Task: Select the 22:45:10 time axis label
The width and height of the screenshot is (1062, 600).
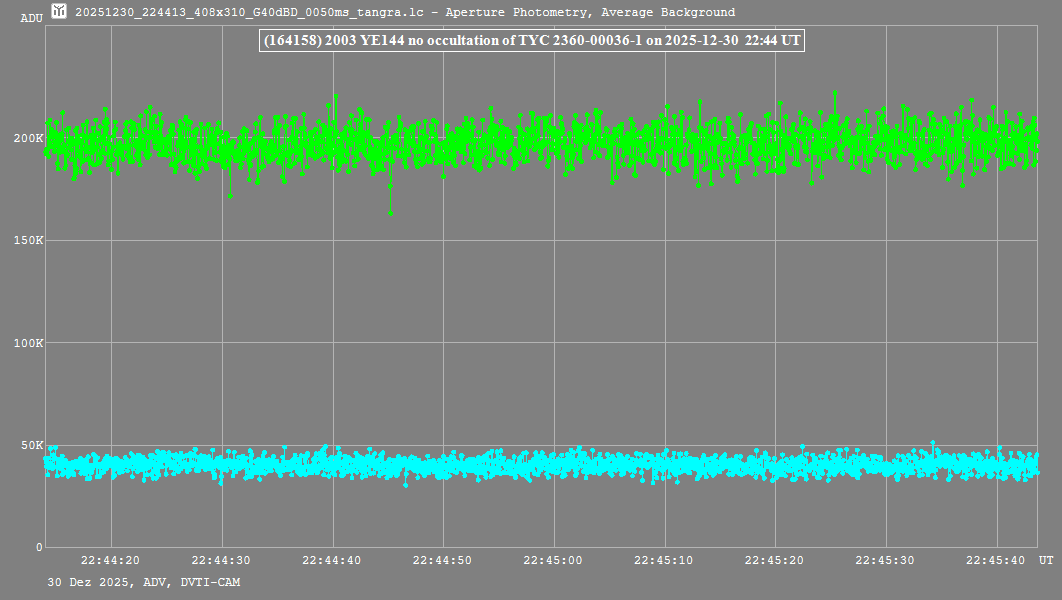Action: pos(665,561)
